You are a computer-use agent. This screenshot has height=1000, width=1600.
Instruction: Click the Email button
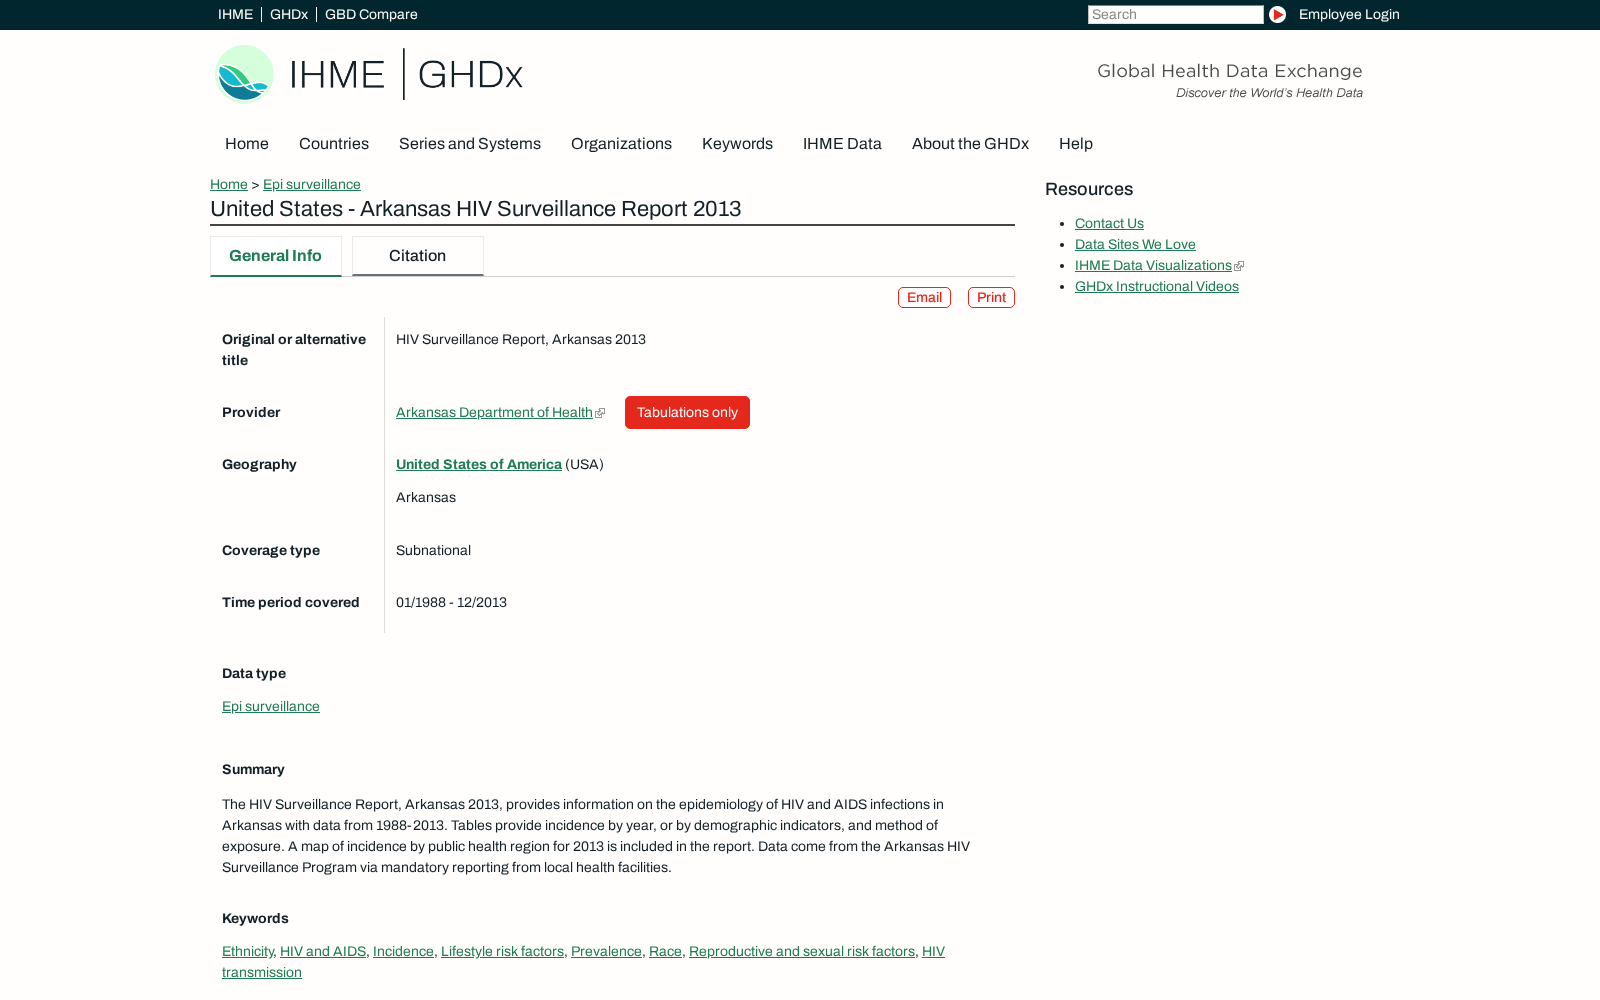[924, 298]
